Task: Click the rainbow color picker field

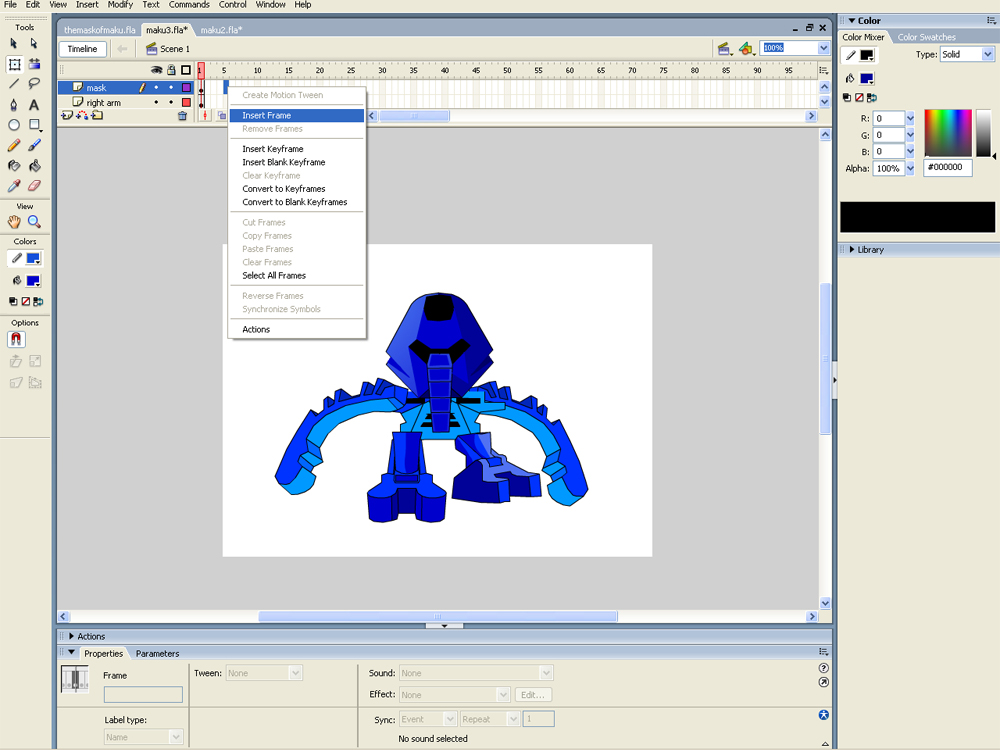Action: pyautogui.click(x=947, y=133)
